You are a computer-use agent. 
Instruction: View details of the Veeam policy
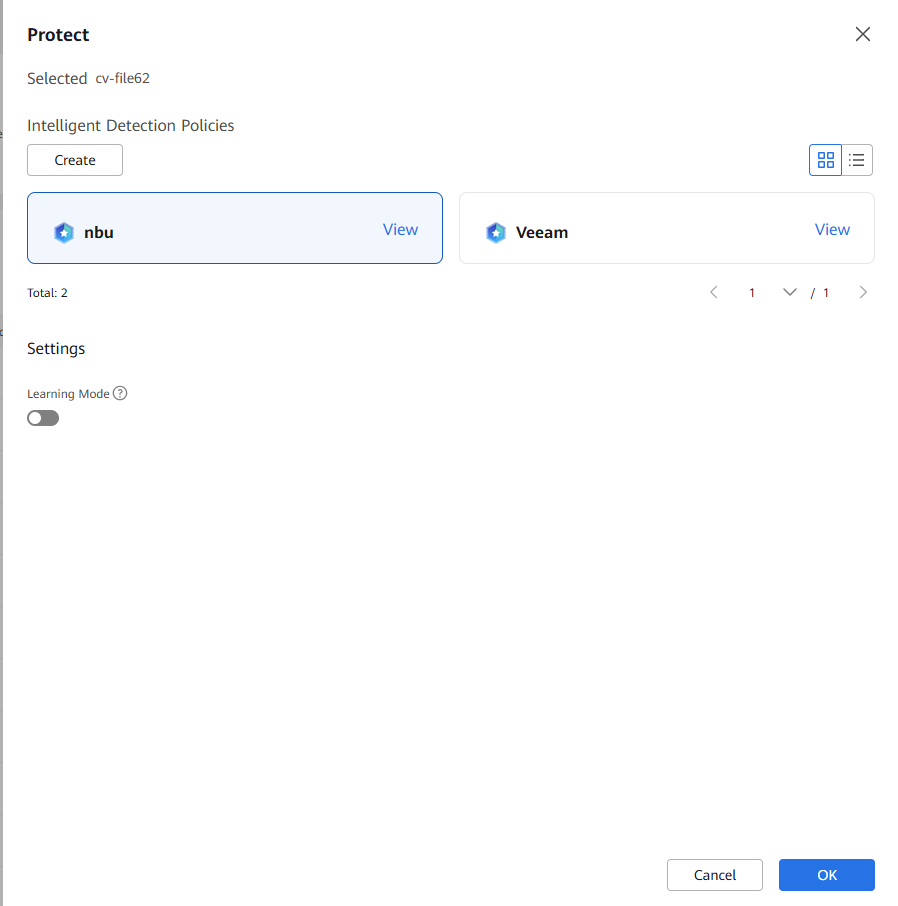tap(832, 230)
